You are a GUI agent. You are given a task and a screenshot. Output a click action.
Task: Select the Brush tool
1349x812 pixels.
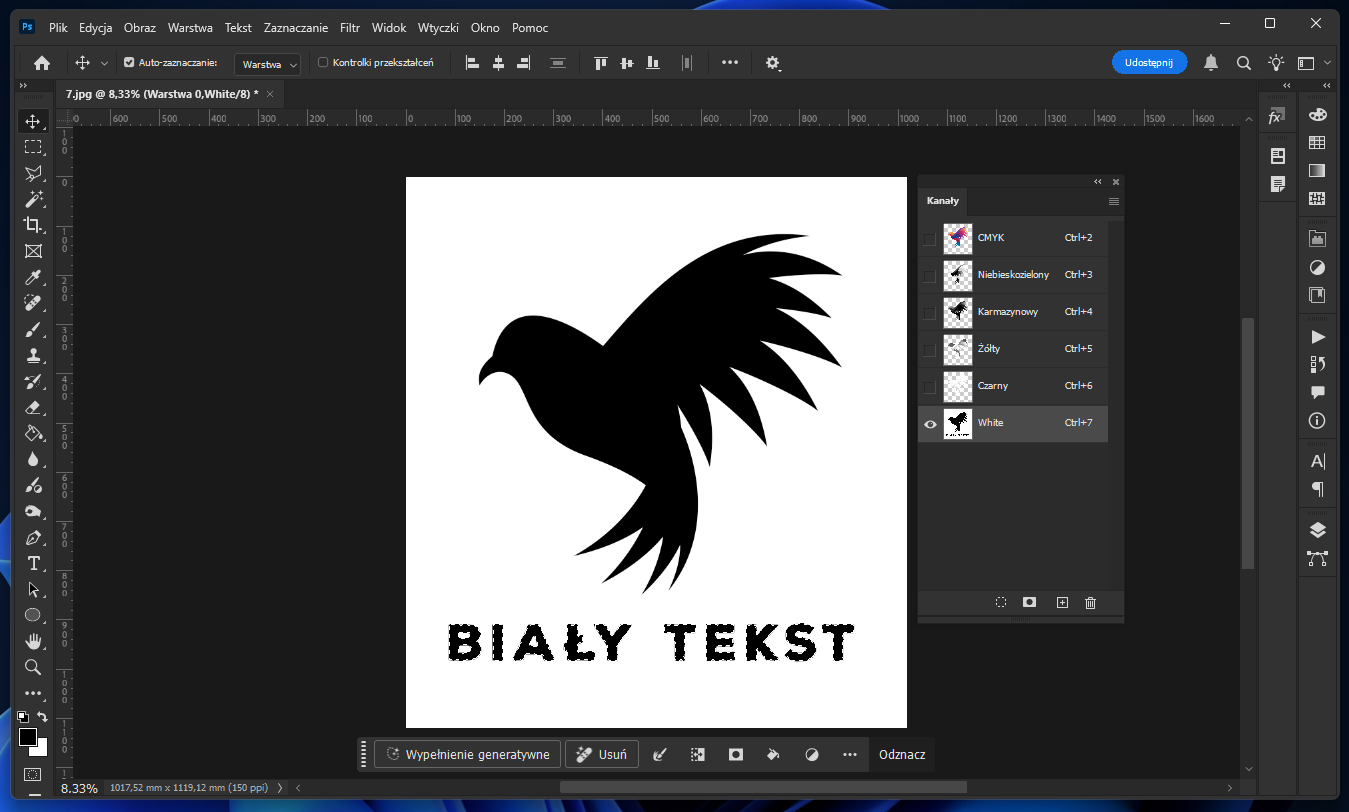pyautogui.click(x=33, y=329)
